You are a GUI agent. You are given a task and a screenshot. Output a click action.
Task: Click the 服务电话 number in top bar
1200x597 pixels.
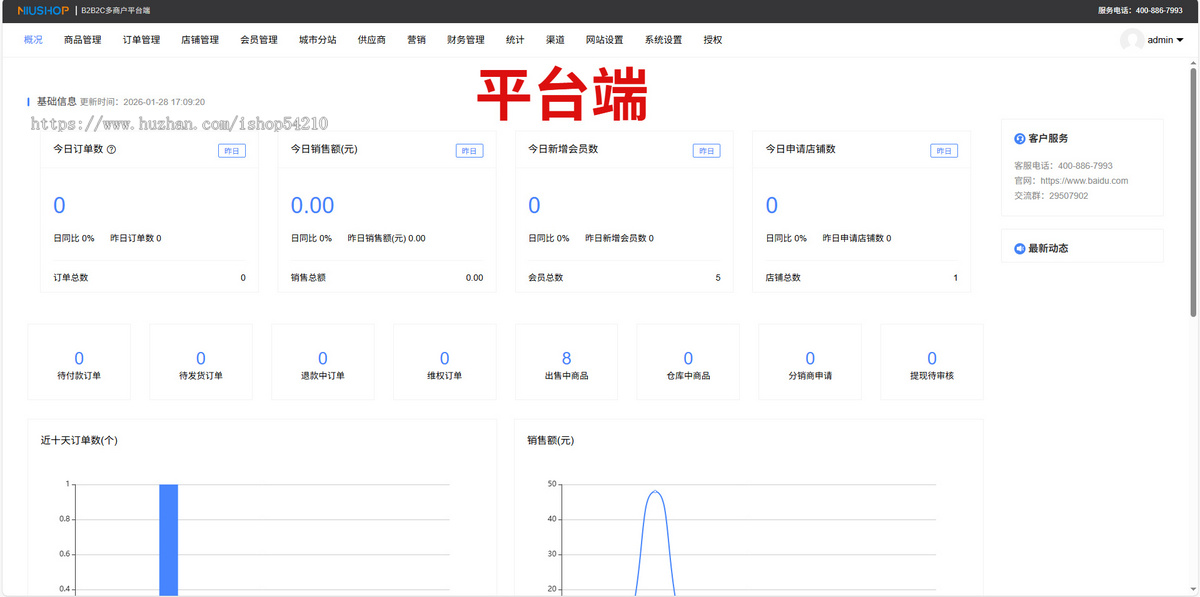click(x=1159, y=10)
